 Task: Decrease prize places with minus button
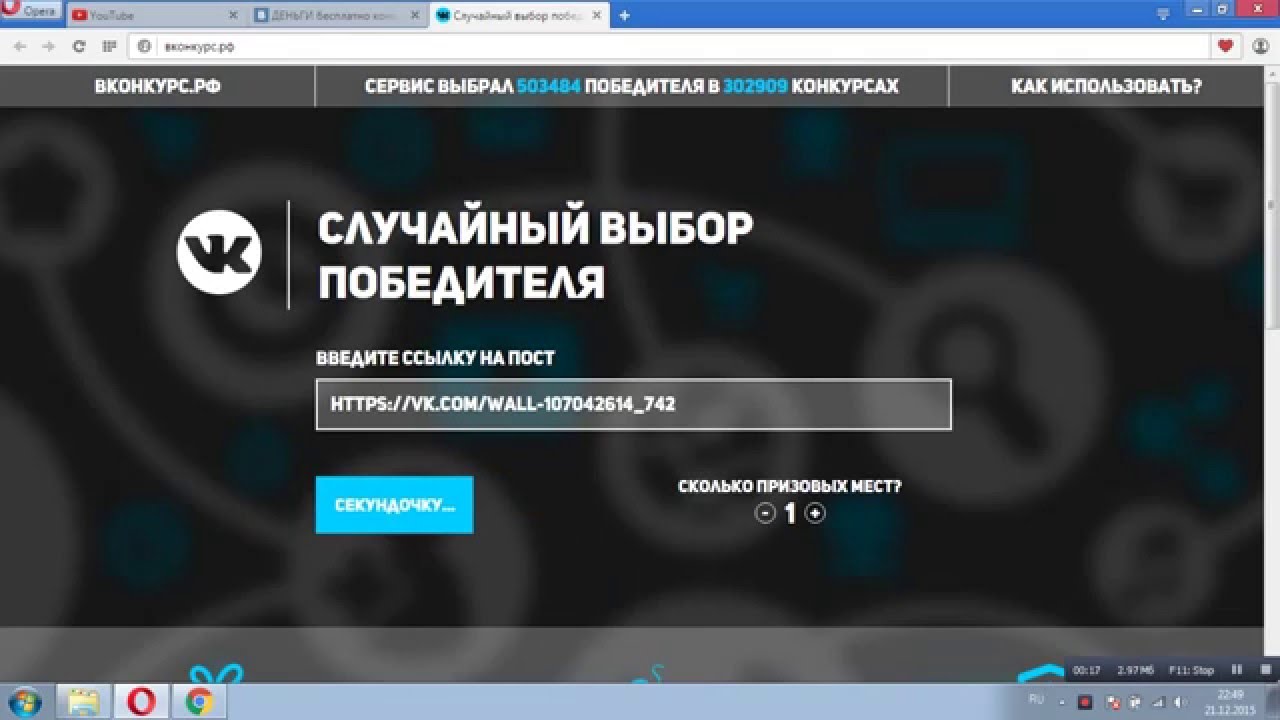click(765, 513)
